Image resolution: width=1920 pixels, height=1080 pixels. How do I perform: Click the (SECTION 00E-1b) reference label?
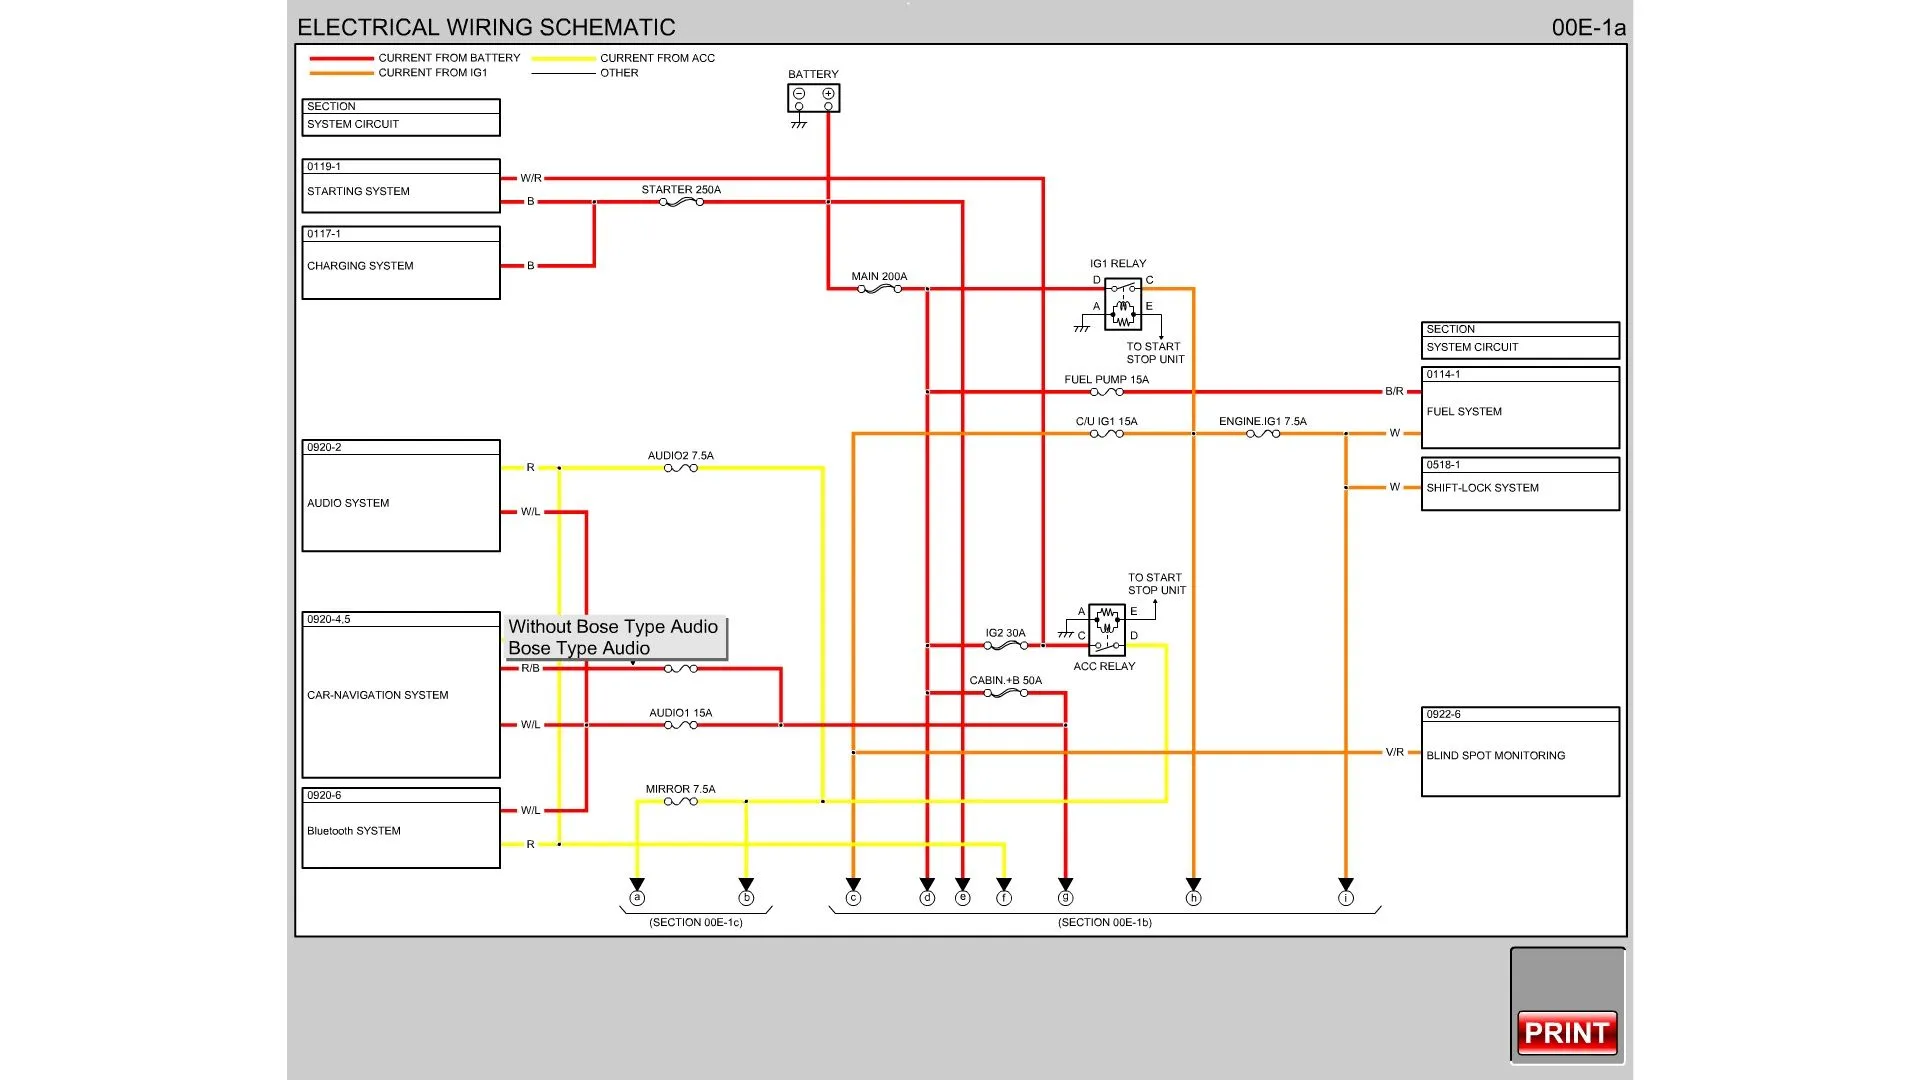(x=1104, y=922)
